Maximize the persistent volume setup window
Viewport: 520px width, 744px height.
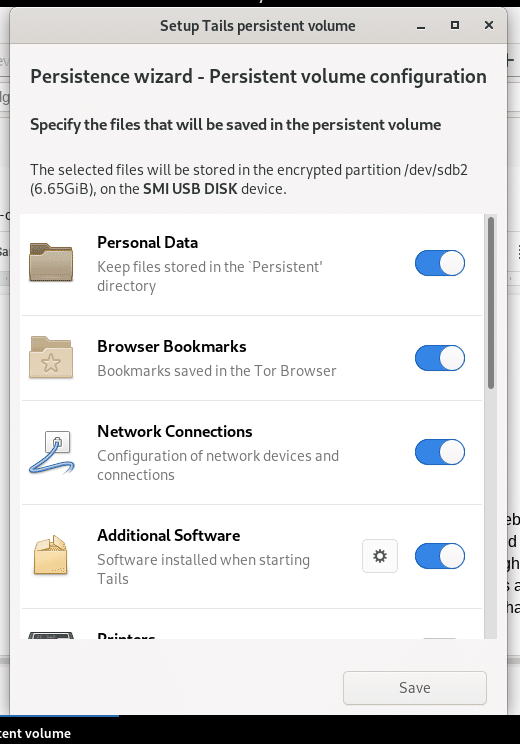click(455, 25)
